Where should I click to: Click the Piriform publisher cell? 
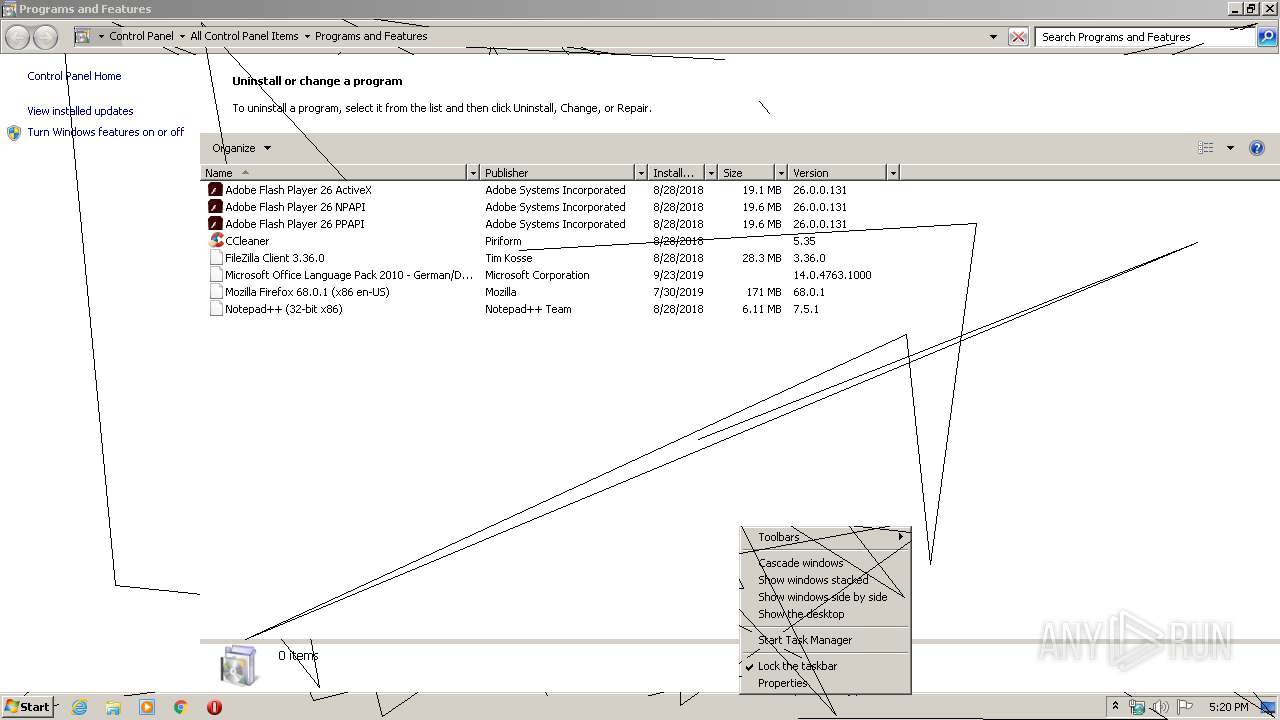coord(503,241)
